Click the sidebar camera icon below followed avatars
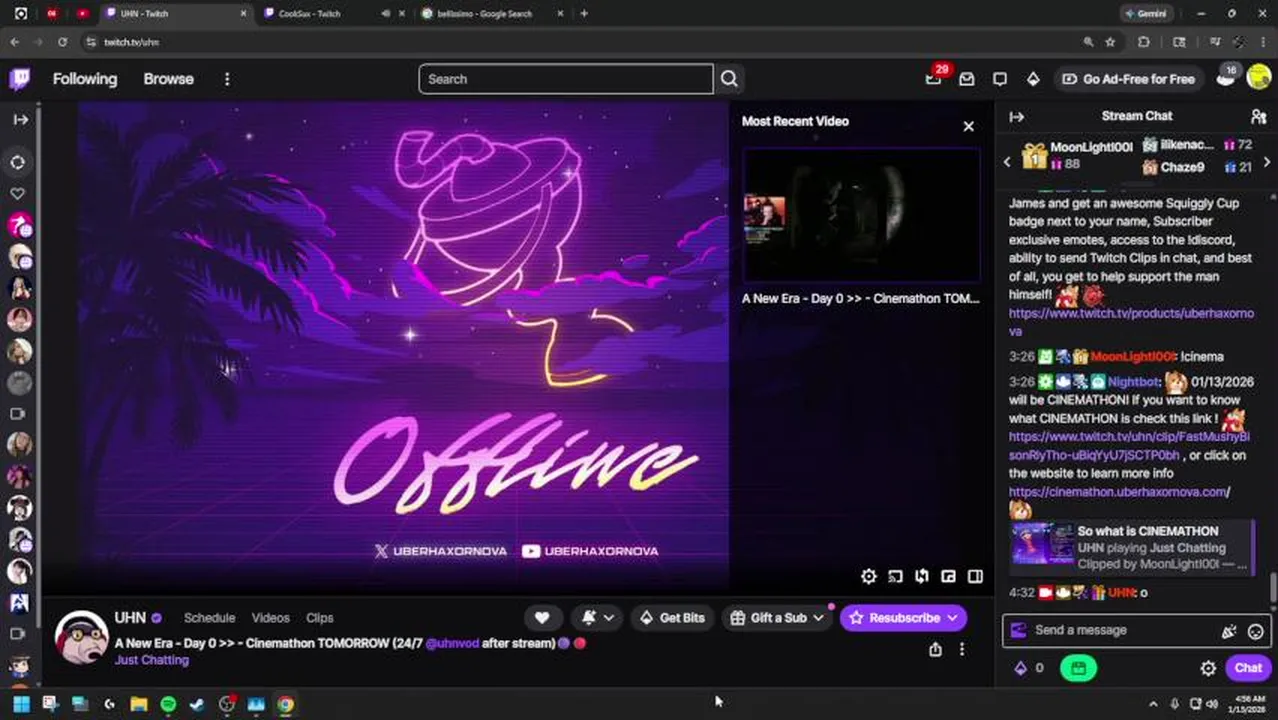The width and height of the screenshot is (1278, 720). coord(18,413)
